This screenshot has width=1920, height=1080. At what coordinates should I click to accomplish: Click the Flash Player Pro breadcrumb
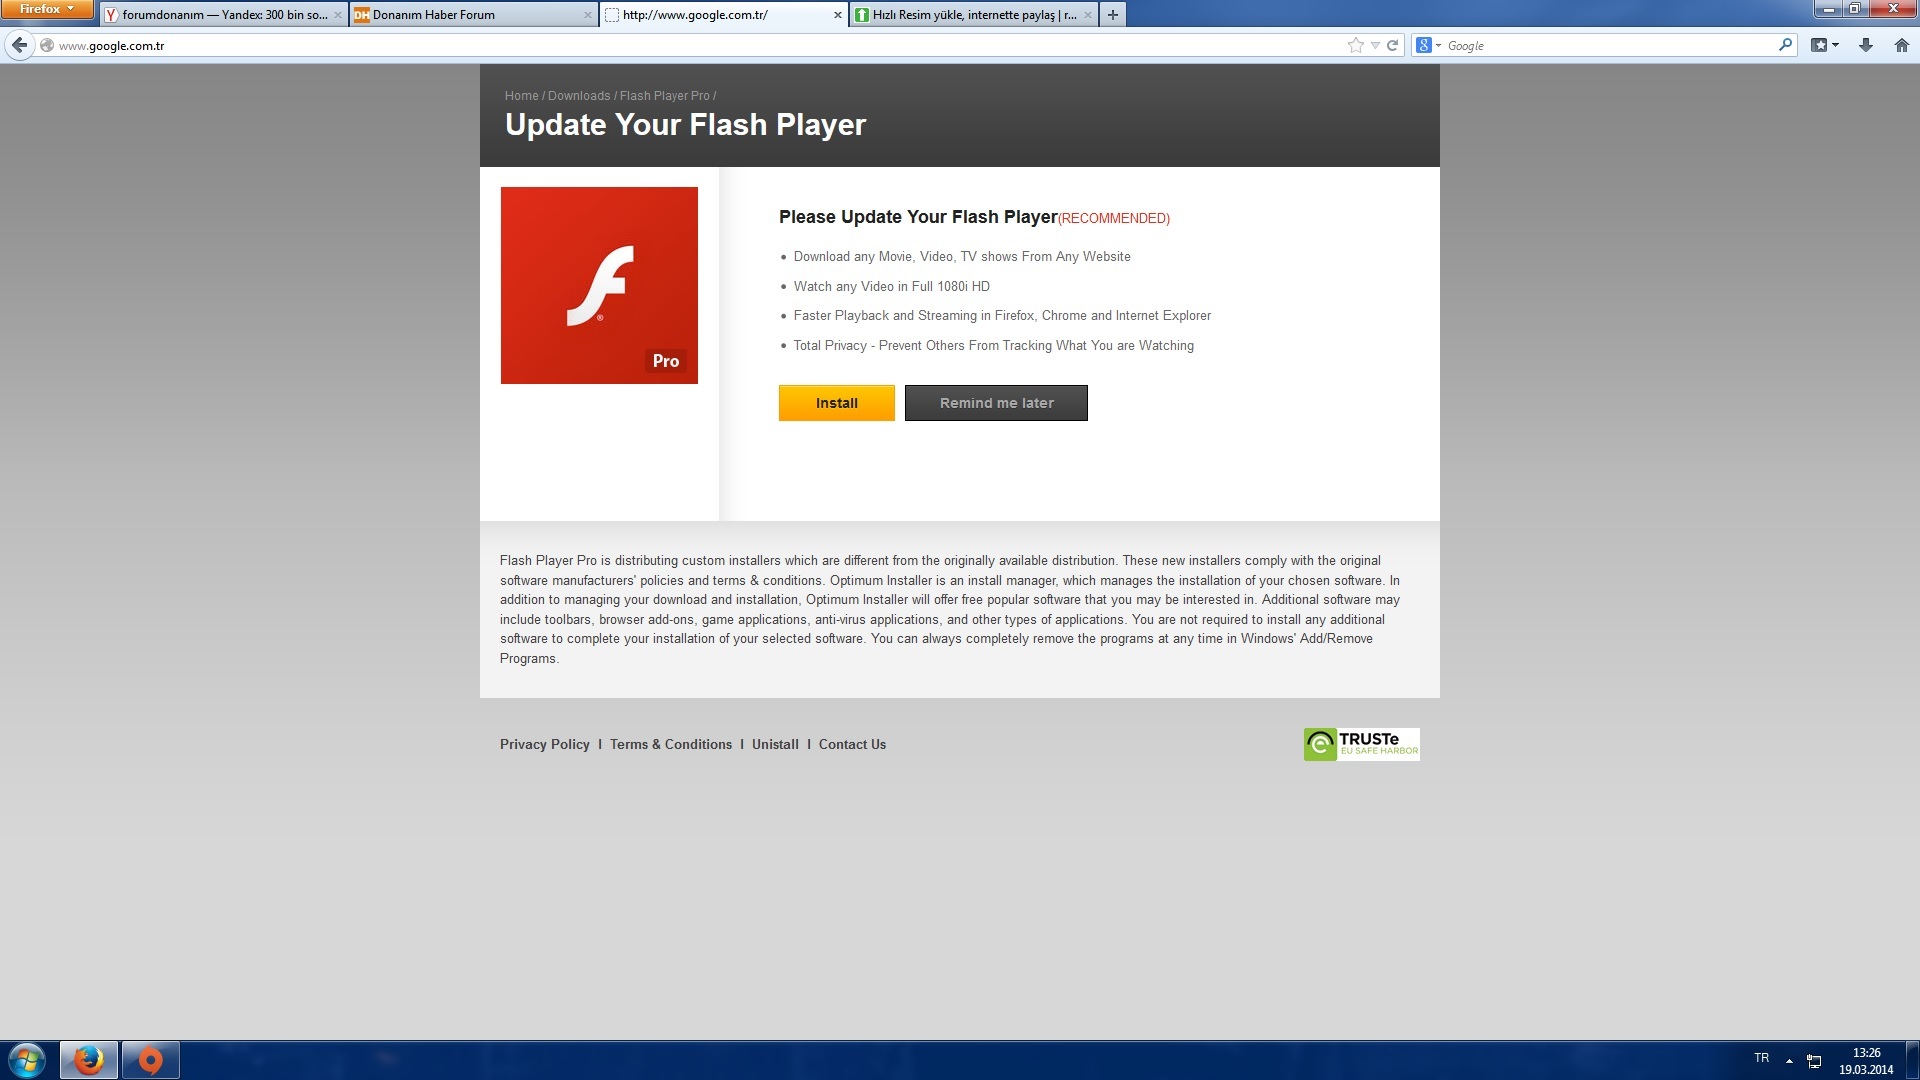[x=664, y=96]
